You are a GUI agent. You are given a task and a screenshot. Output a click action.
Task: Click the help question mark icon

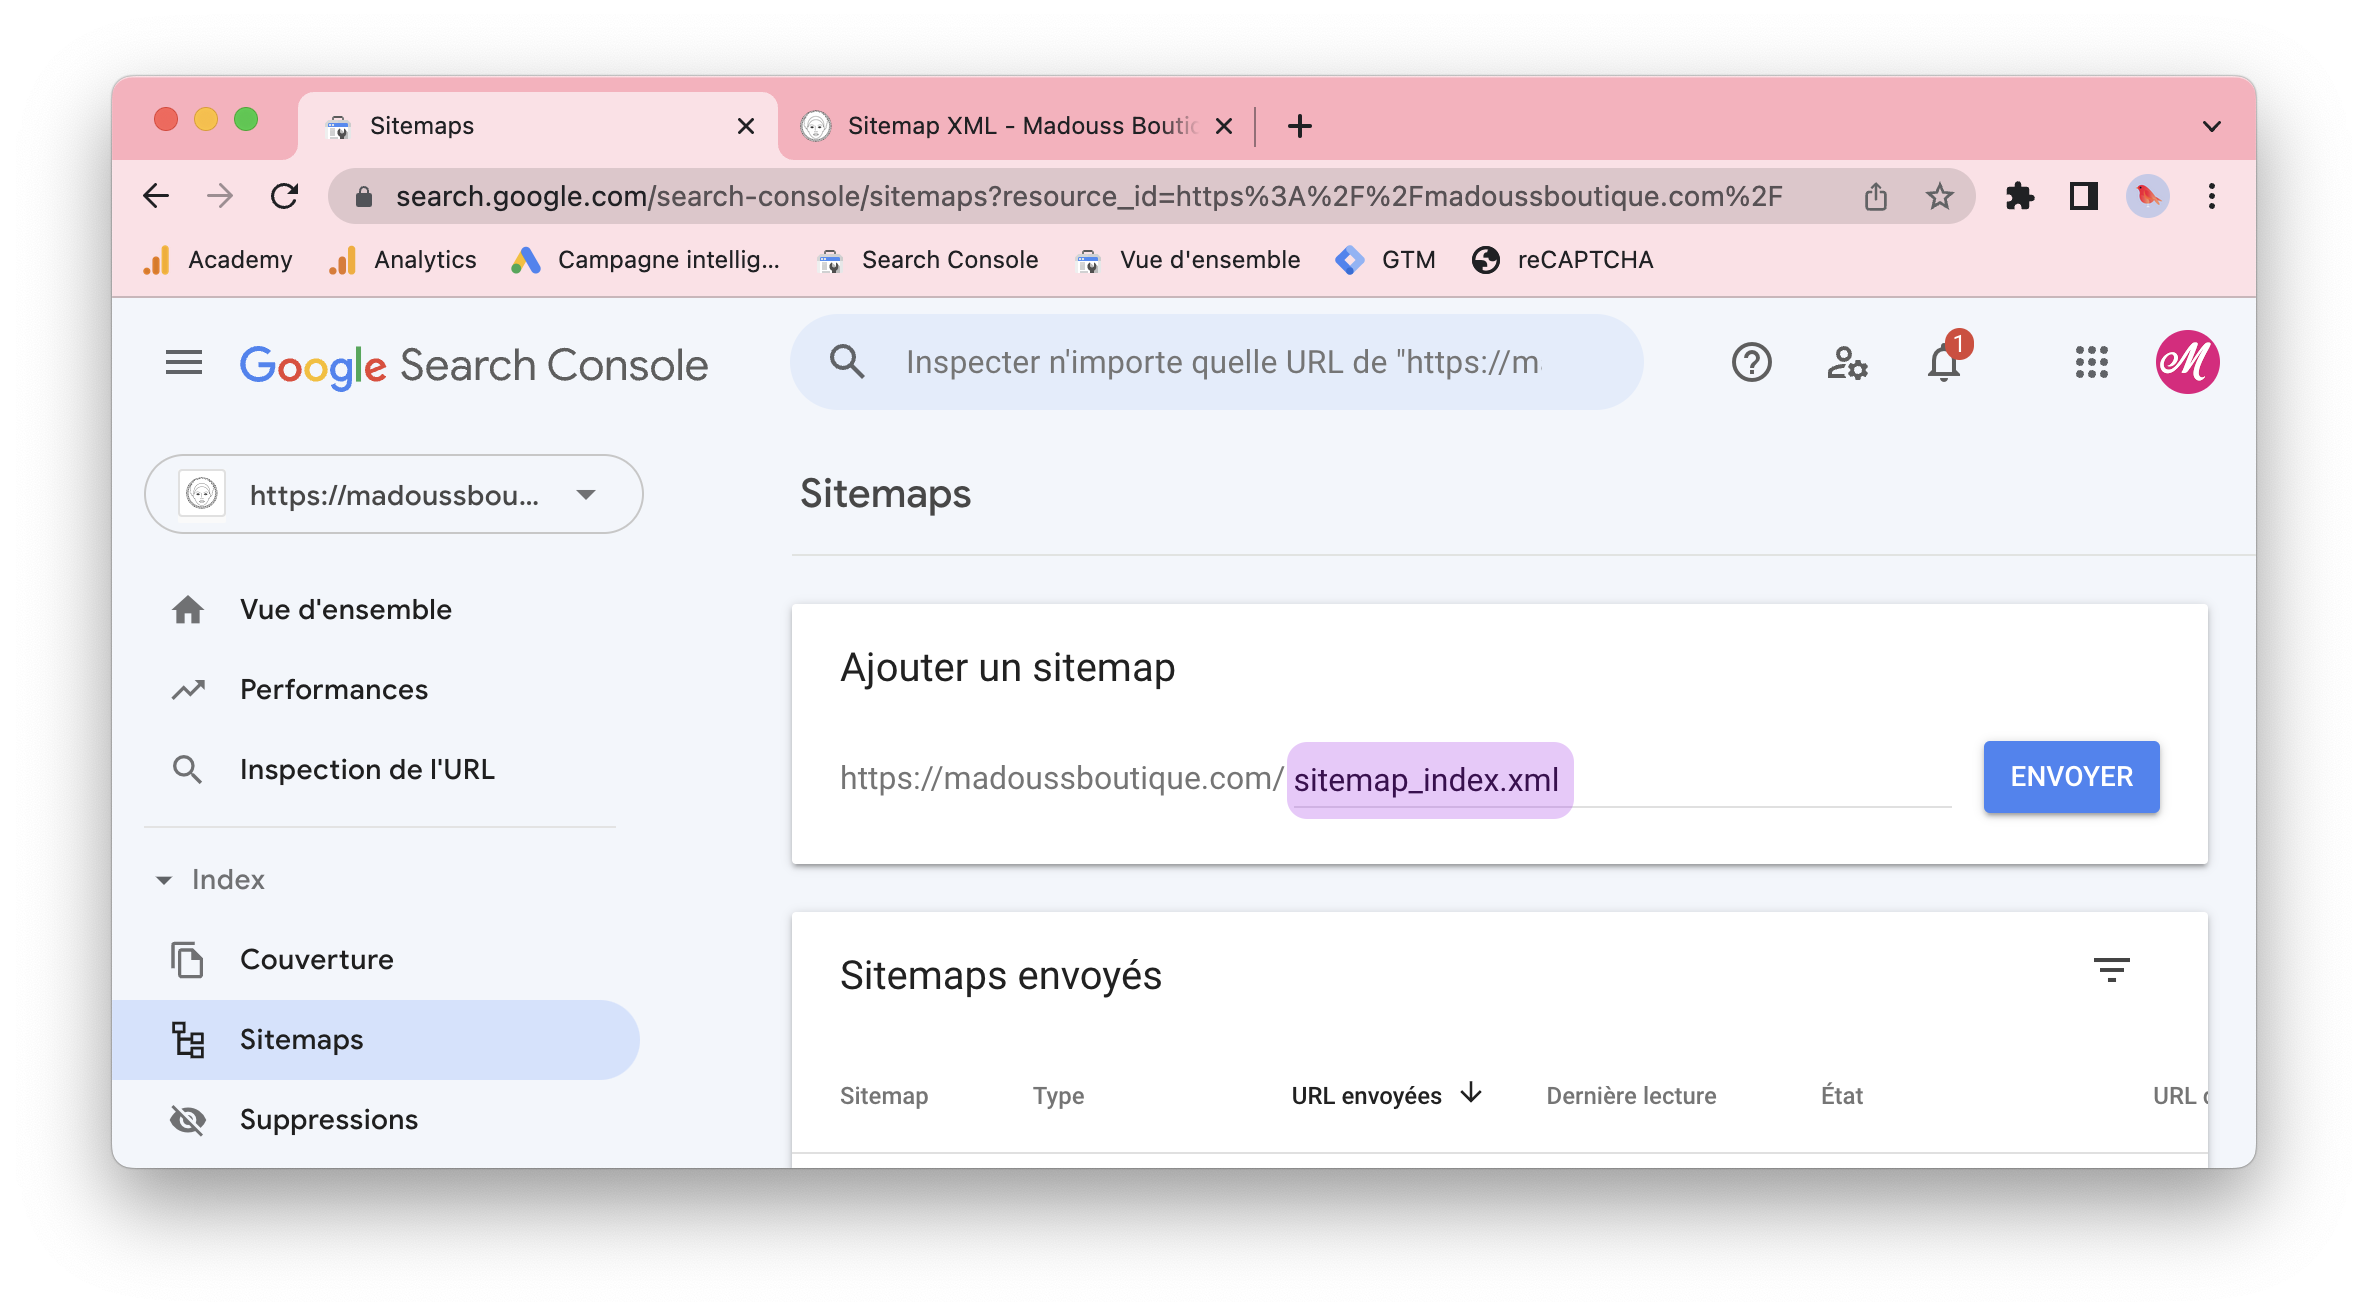point(1751,363)
